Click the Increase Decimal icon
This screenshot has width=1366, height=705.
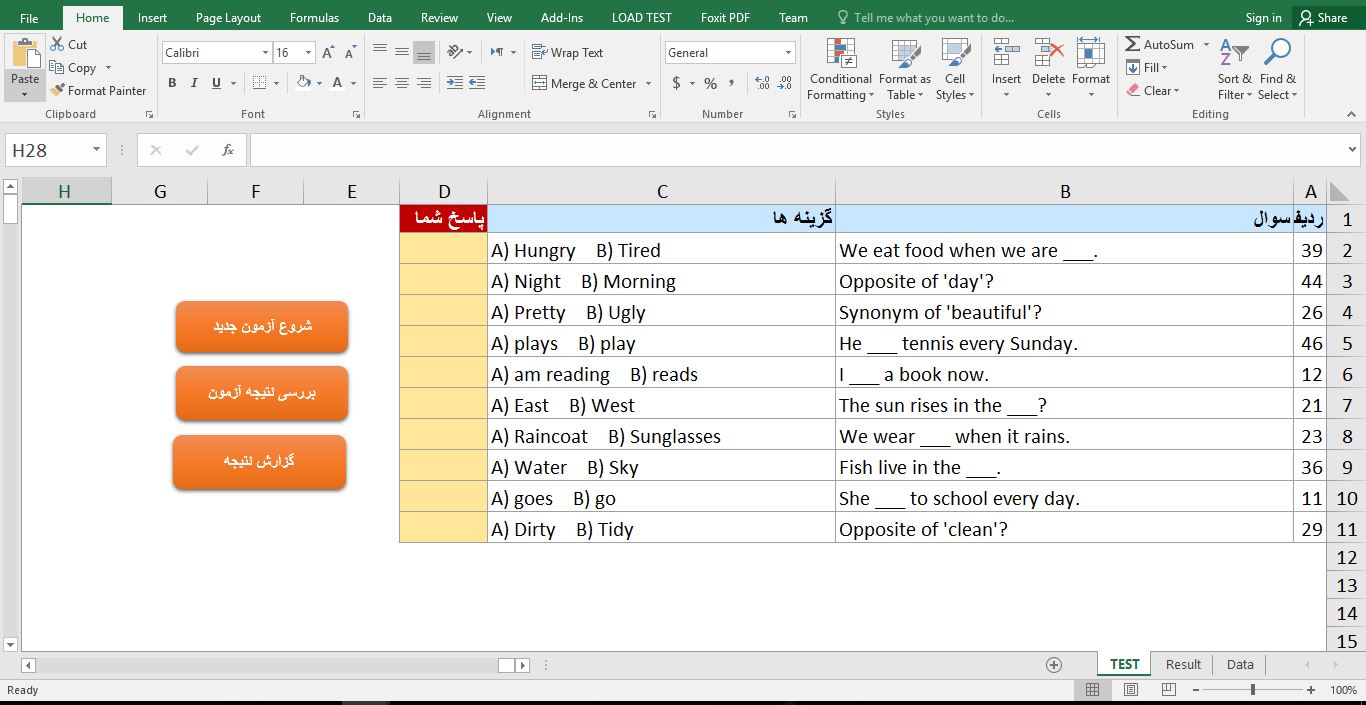(762, 83)
